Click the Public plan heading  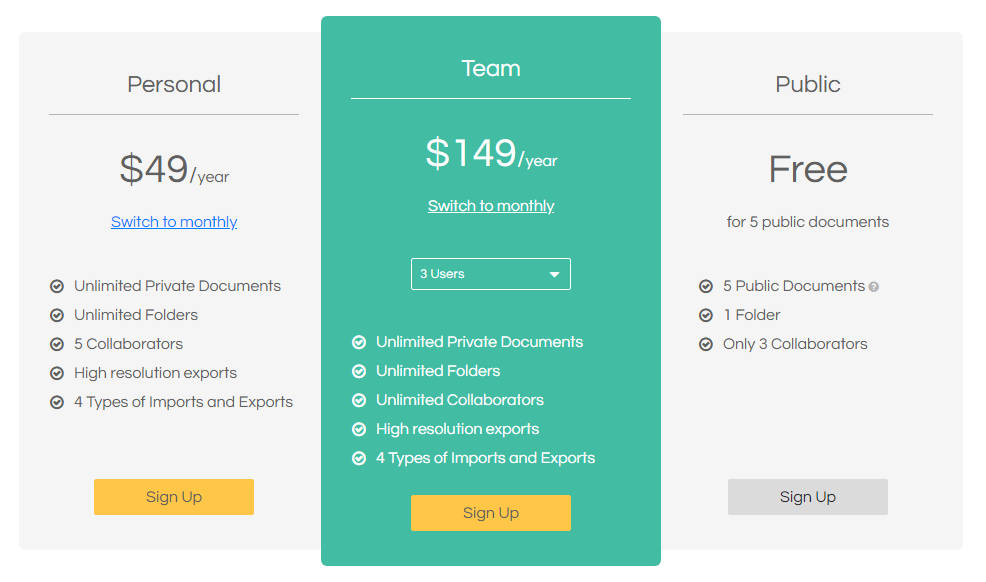807,85
